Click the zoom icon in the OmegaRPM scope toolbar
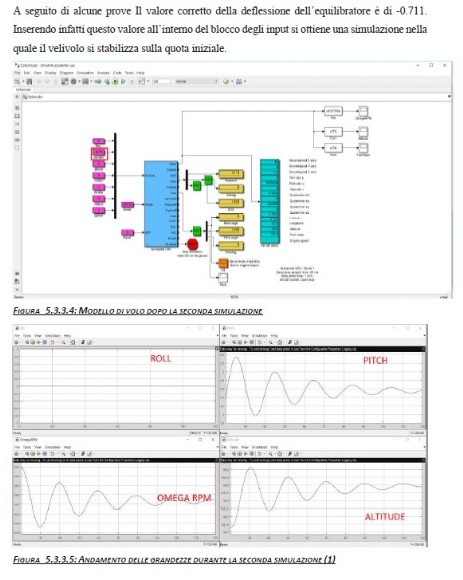This screenshot has width=463, height=580. [x=63, y=453]
